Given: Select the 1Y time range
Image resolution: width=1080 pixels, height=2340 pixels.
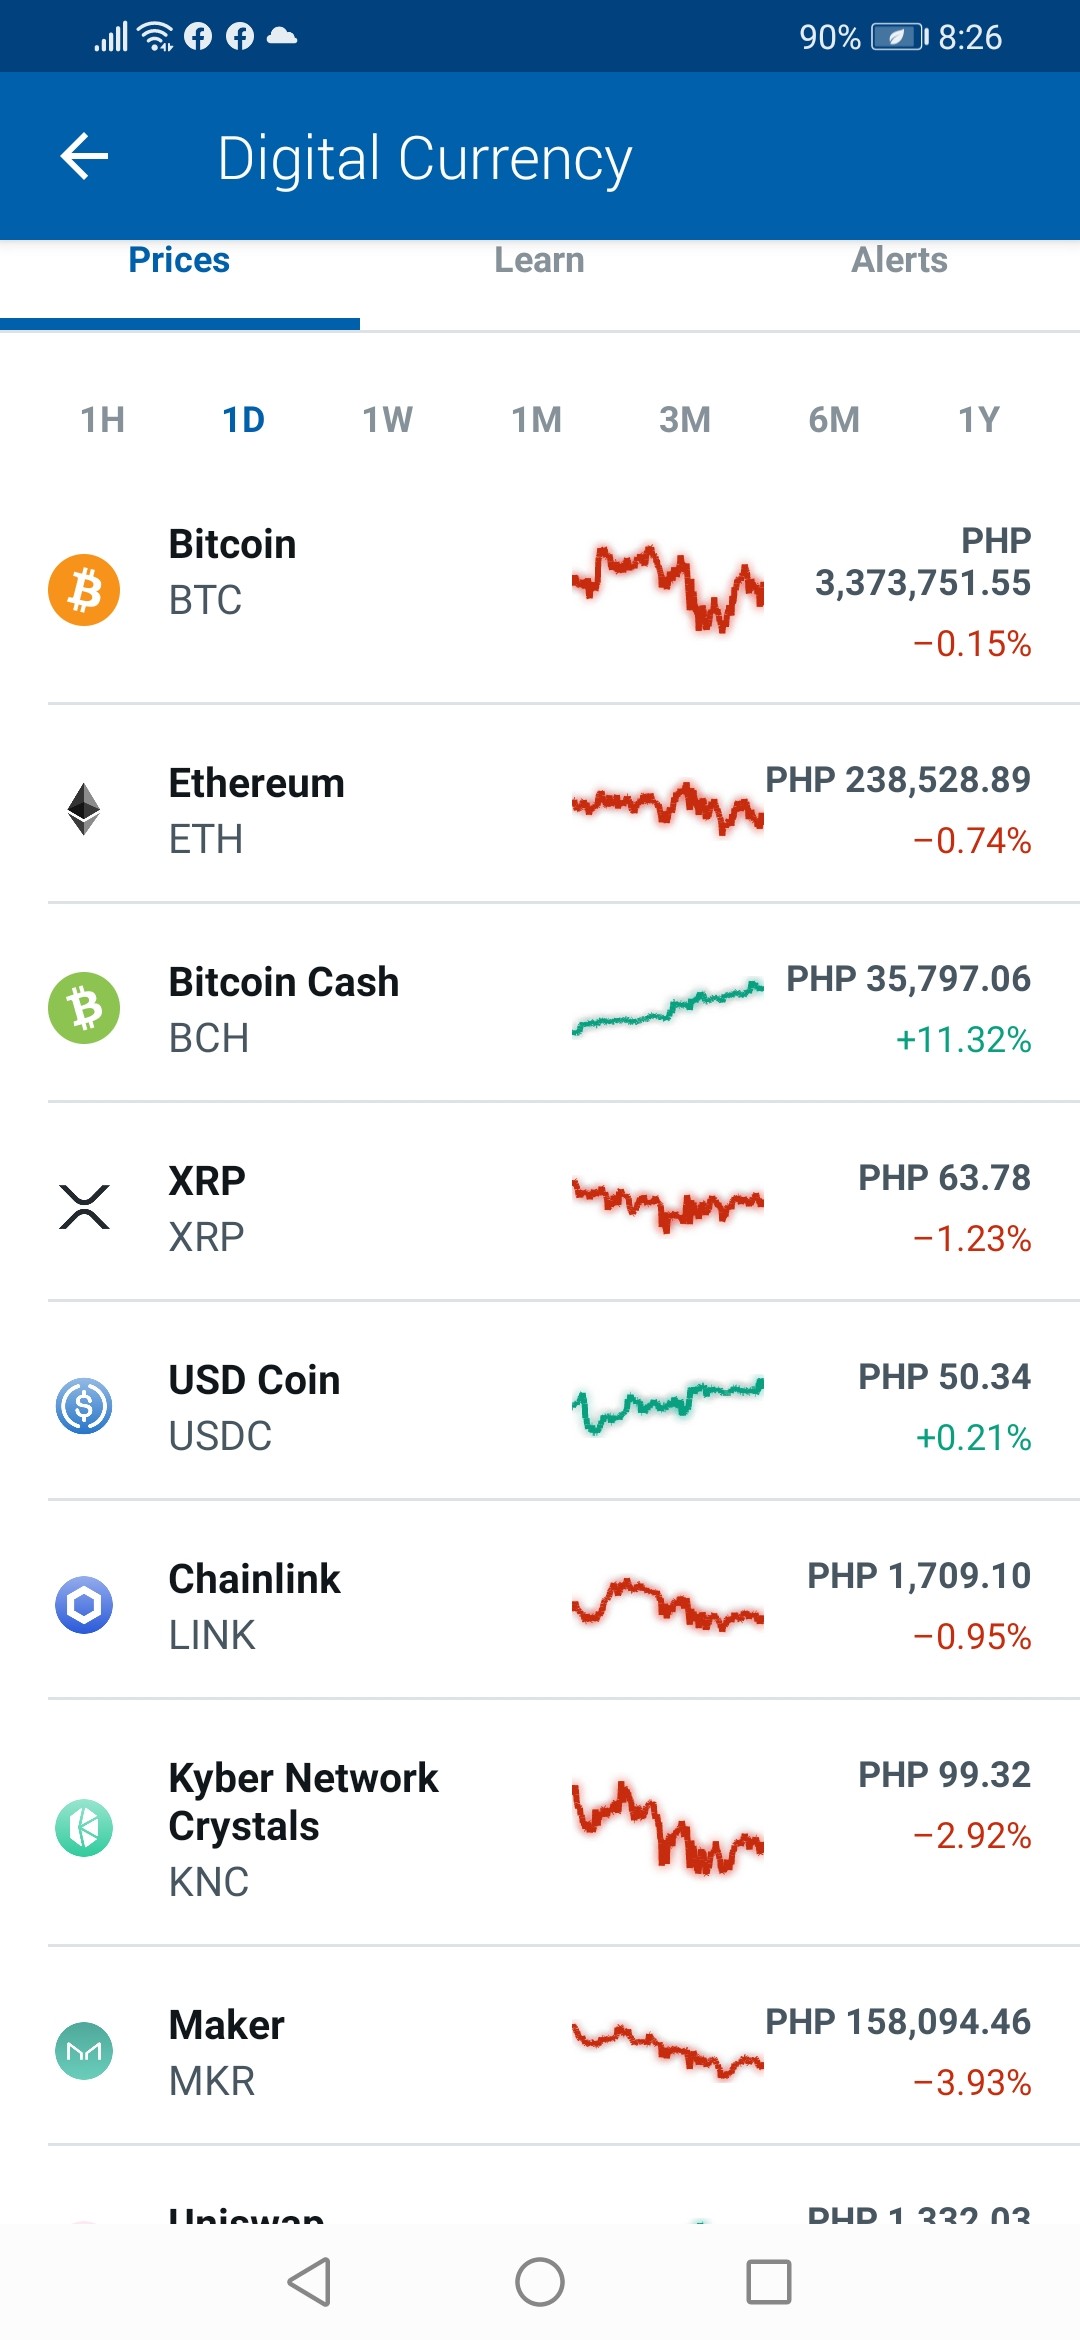Looking at the screenshot, I should click(x=979, y=420).
